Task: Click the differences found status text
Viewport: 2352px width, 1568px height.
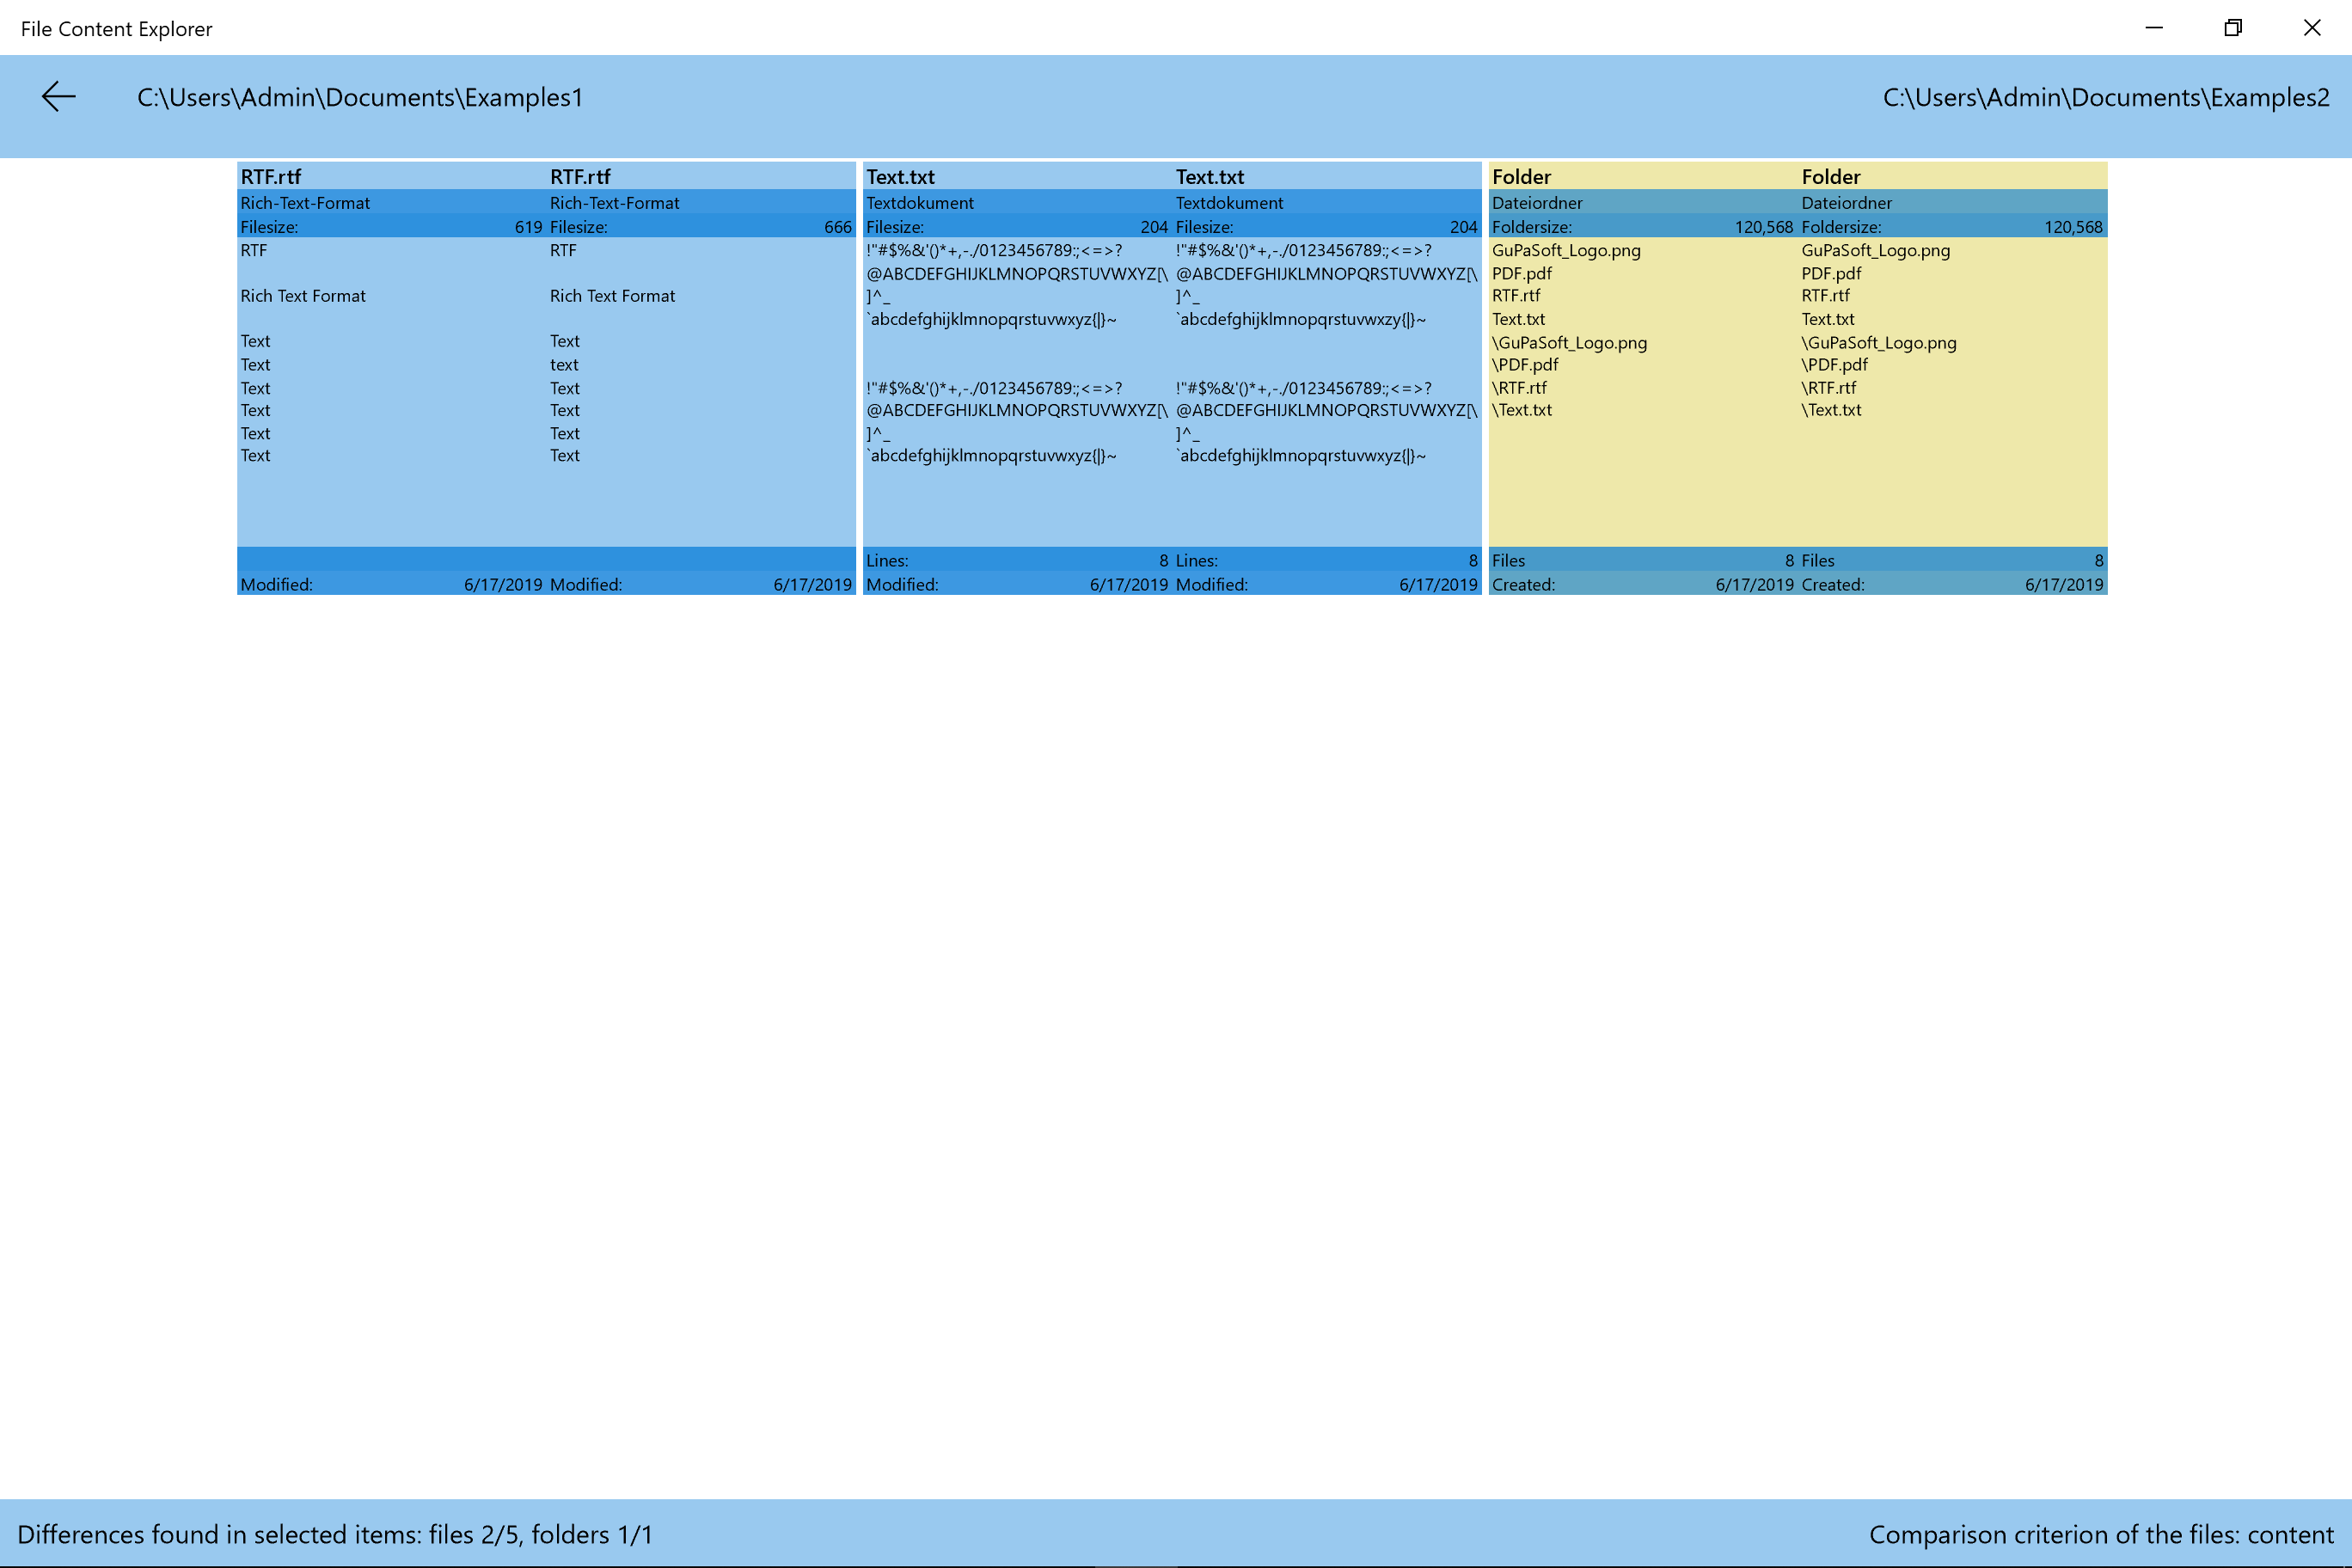Action: [x=335, y=1535]
